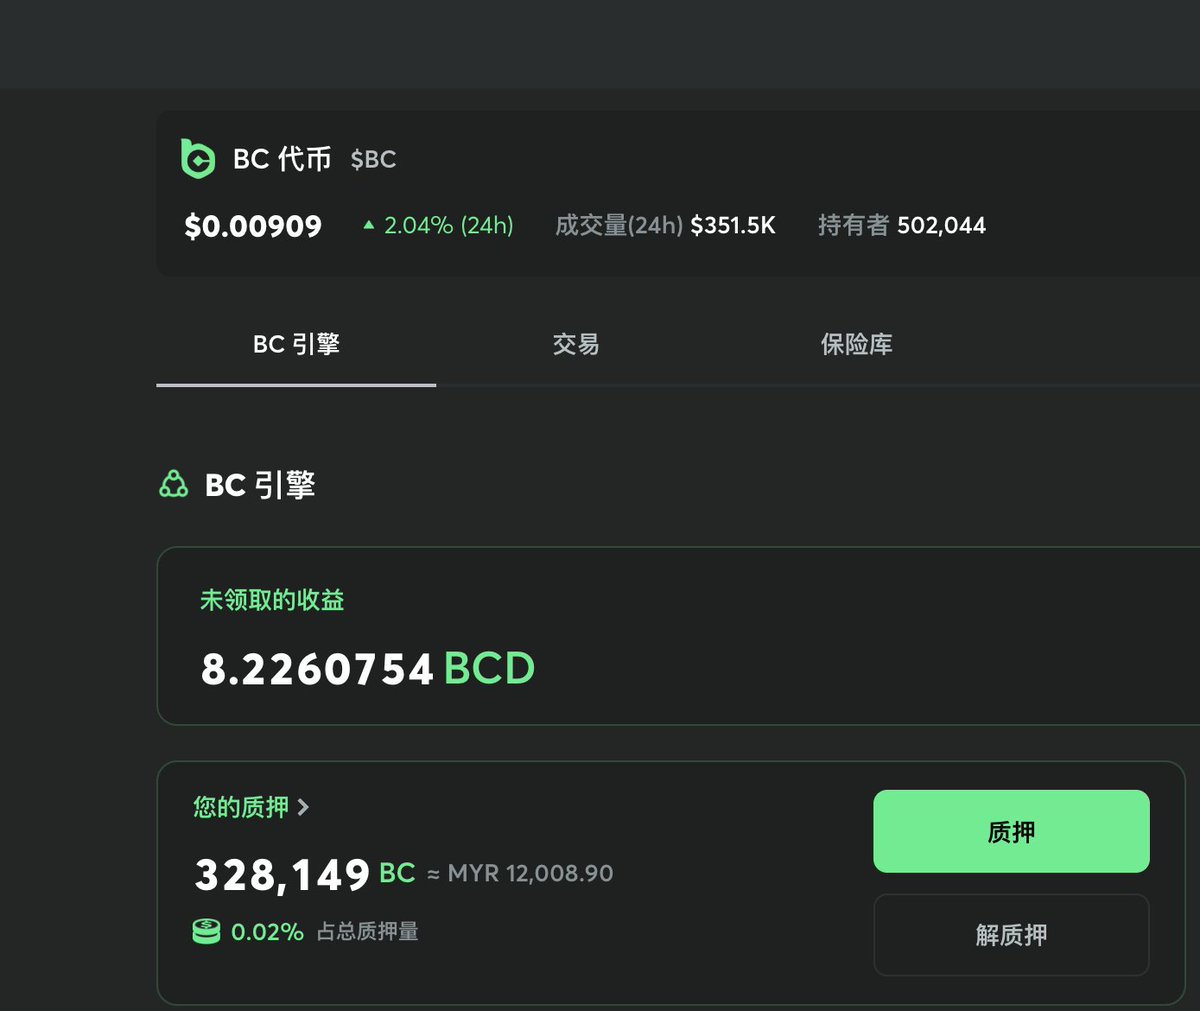Click the 持有者 502,044 holders count
Viewport: 1200px width, 1011px height.
(902, 226)
